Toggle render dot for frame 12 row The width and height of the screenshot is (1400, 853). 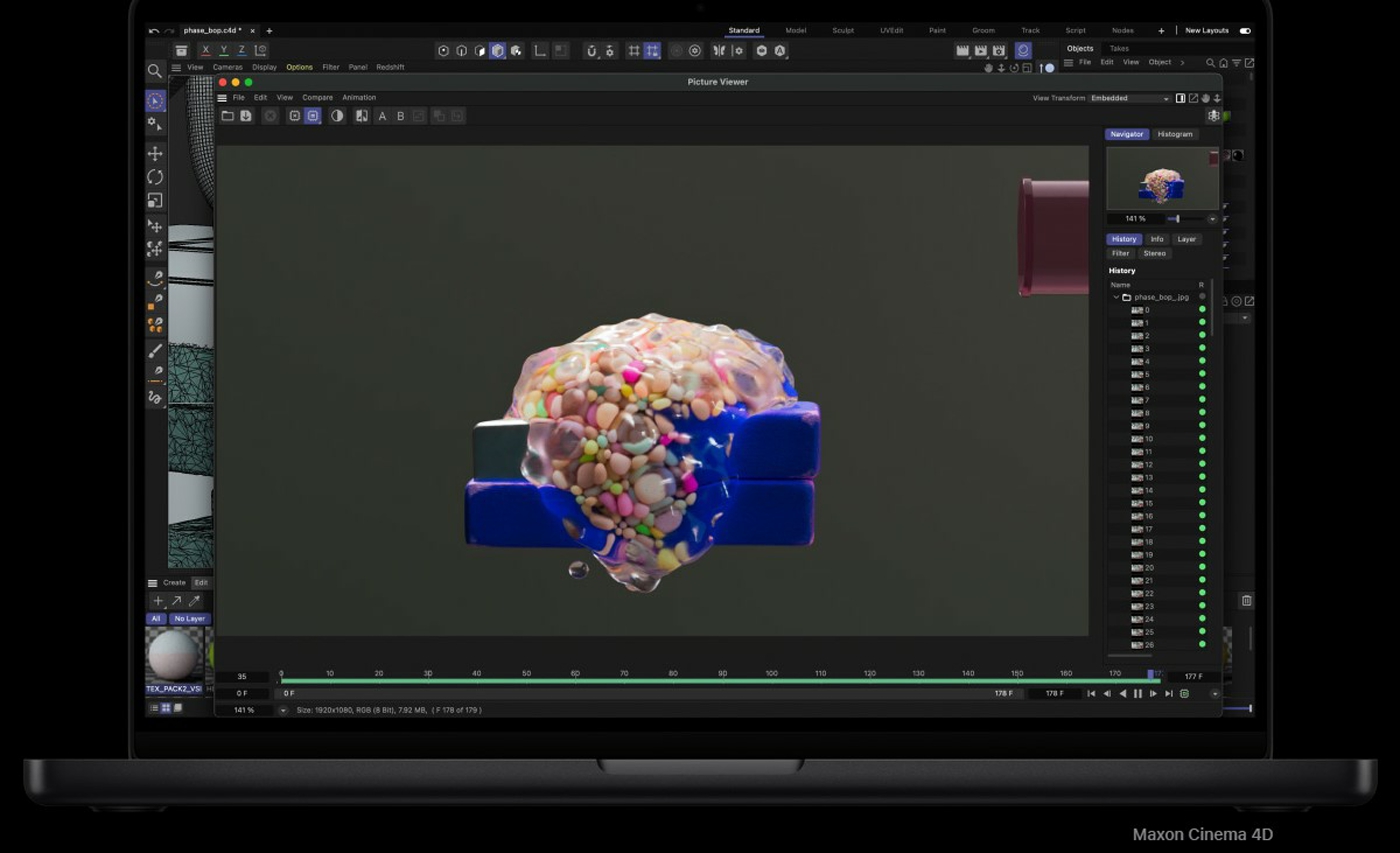[x=1202, y=465]
